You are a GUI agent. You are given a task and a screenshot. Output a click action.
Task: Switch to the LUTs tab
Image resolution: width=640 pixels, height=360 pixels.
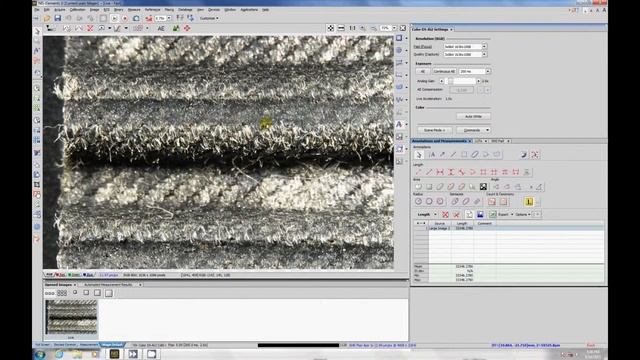(478, 141)
